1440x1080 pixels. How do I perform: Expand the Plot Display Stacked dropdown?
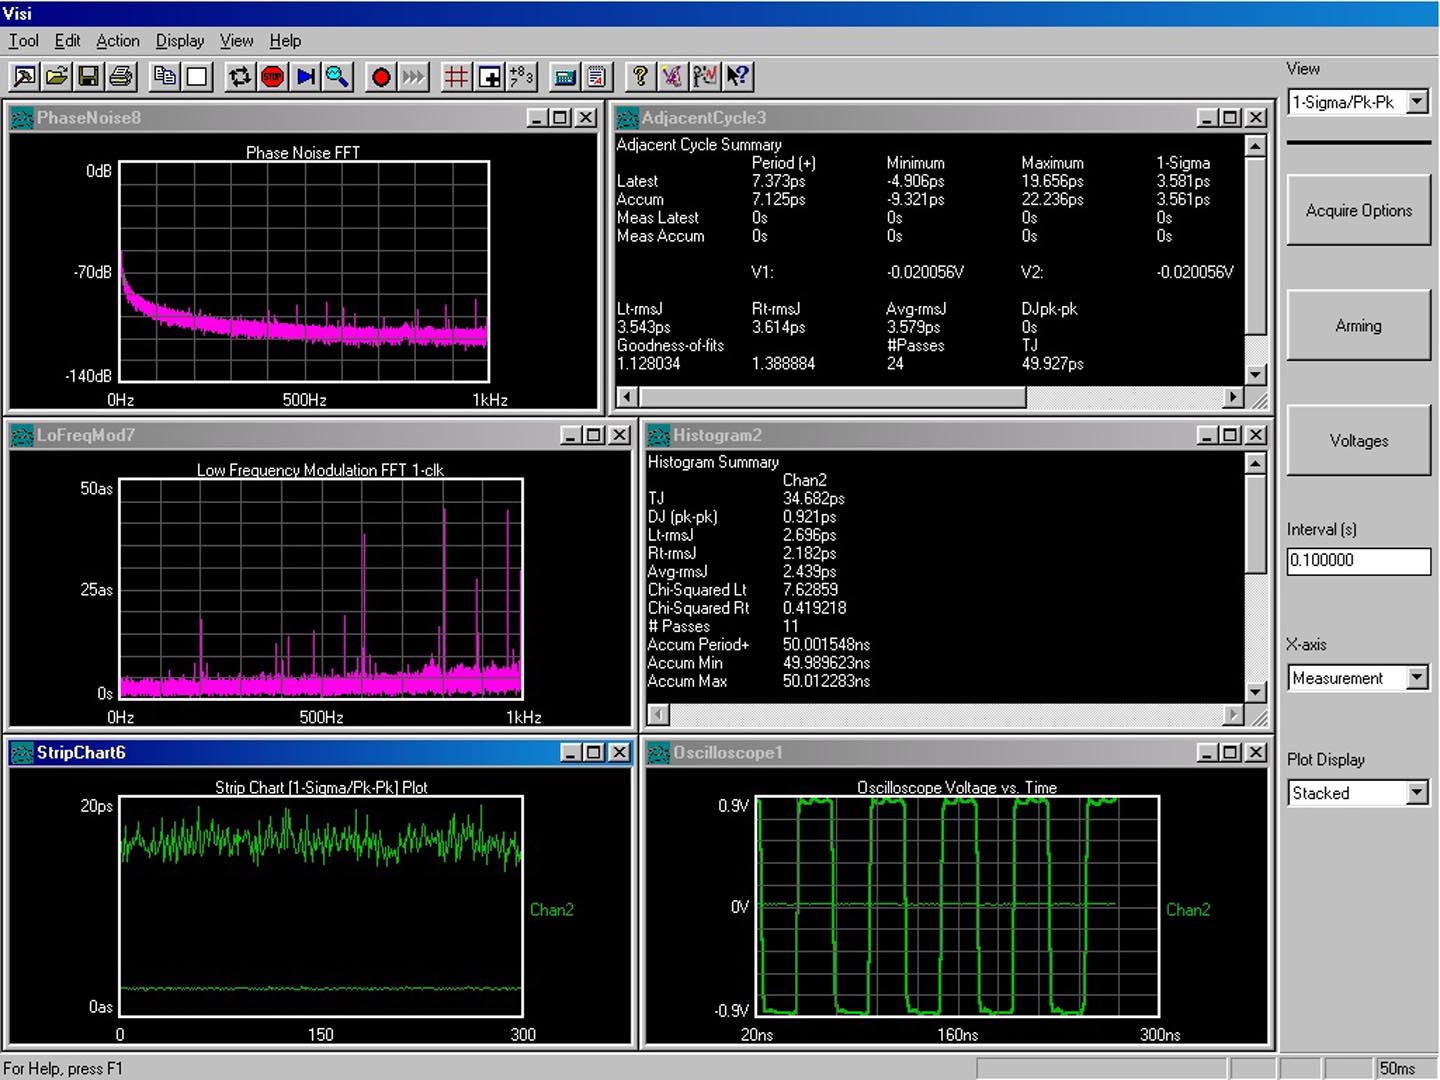point(1417,793)
